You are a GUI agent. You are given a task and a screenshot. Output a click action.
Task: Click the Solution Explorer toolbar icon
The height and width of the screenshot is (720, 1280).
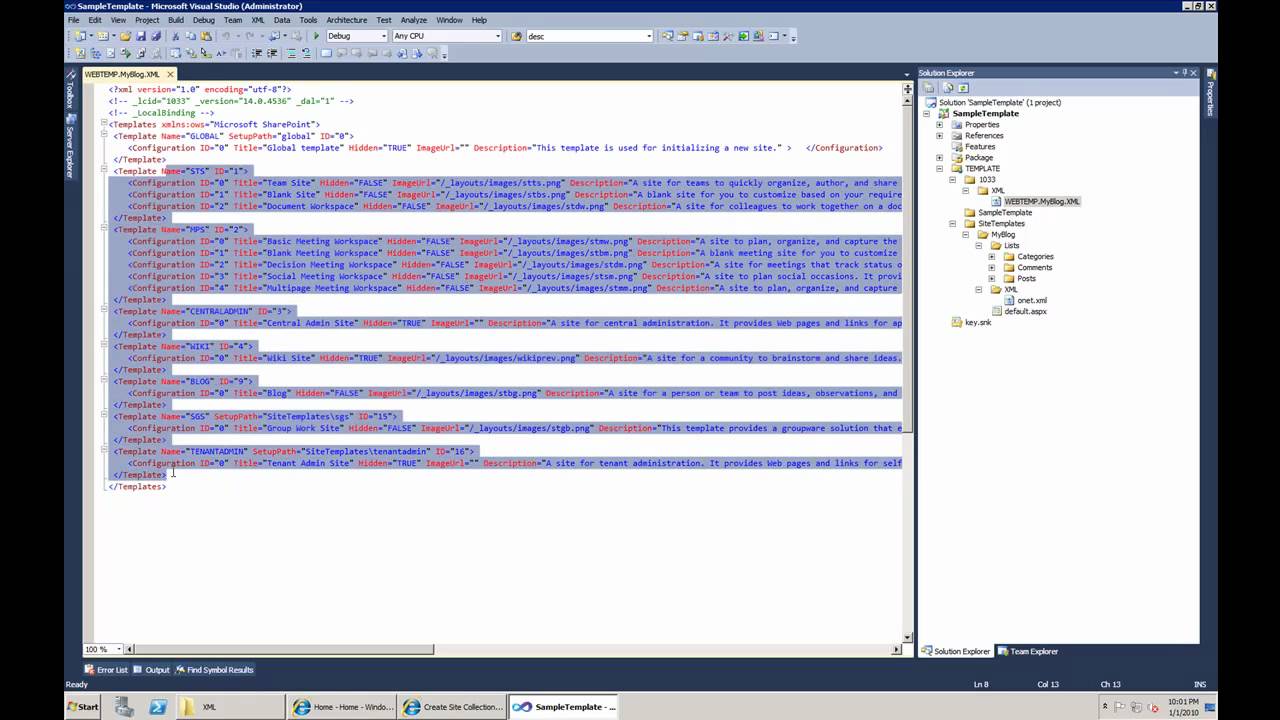tap(667, 36)
